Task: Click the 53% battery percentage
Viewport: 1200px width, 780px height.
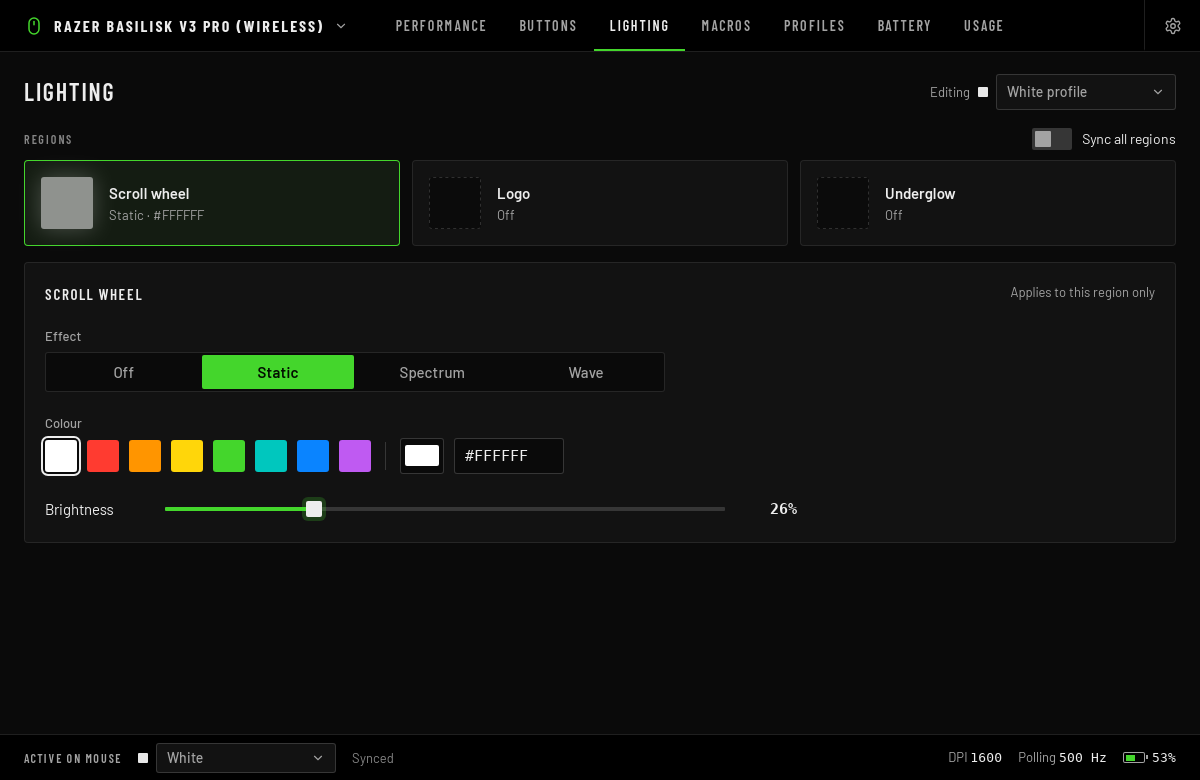Action: coord(1164,758)
